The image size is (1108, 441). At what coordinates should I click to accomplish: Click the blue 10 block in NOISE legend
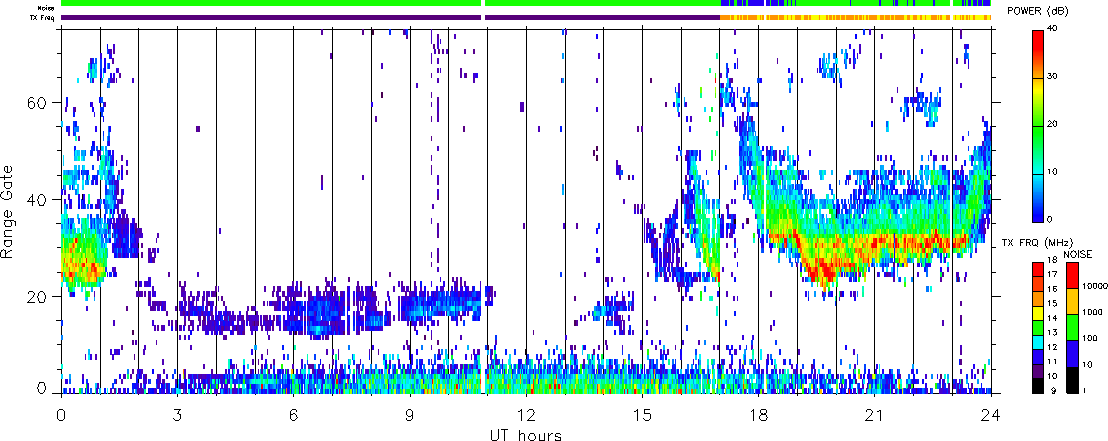1073,353
